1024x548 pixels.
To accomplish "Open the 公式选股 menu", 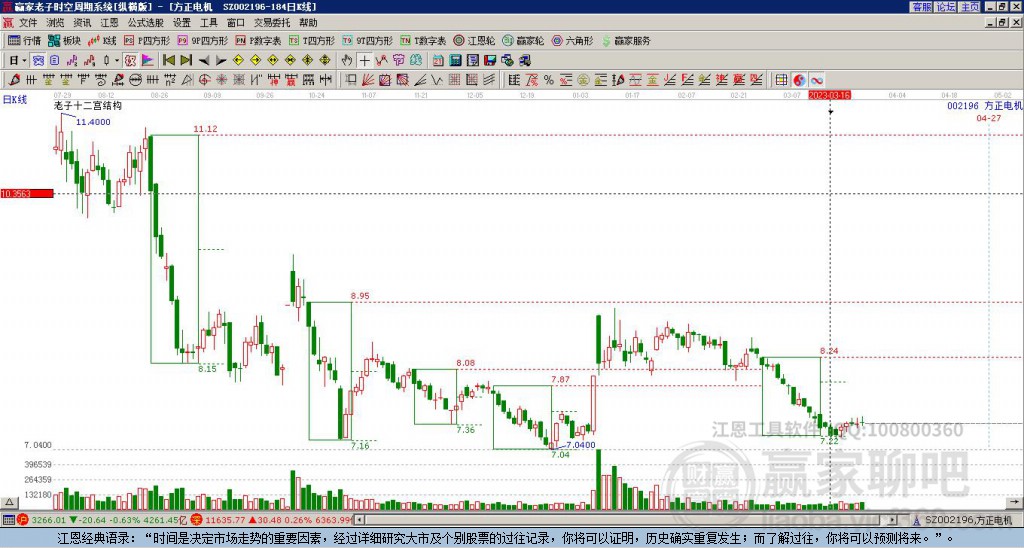I will [x=146, y=23].
